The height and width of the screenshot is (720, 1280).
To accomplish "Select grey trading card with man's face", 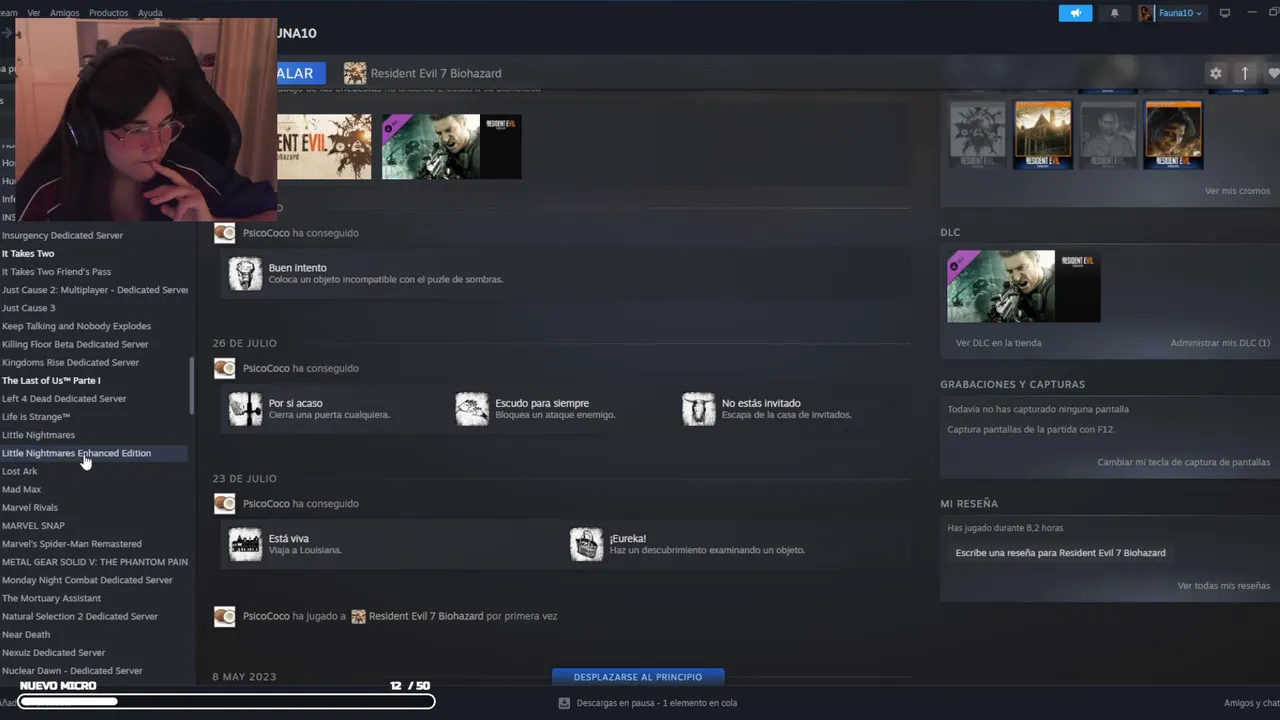I will (x=1108, y=134).
